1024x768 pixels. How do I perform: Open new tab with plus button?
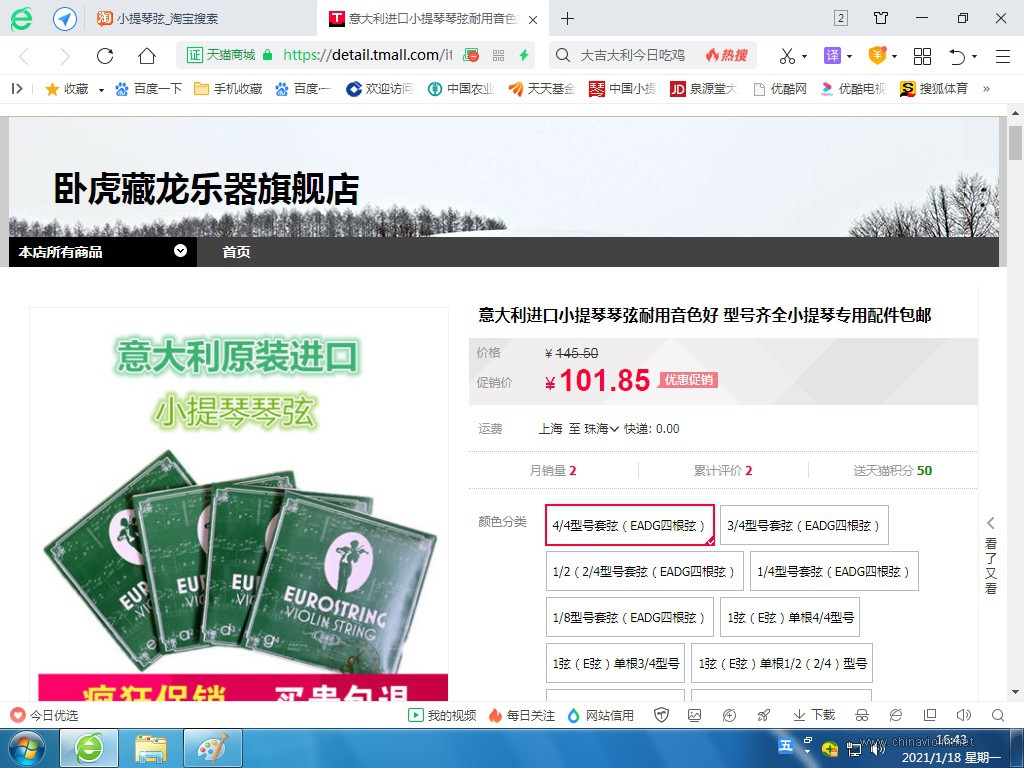tap(568, 18)
